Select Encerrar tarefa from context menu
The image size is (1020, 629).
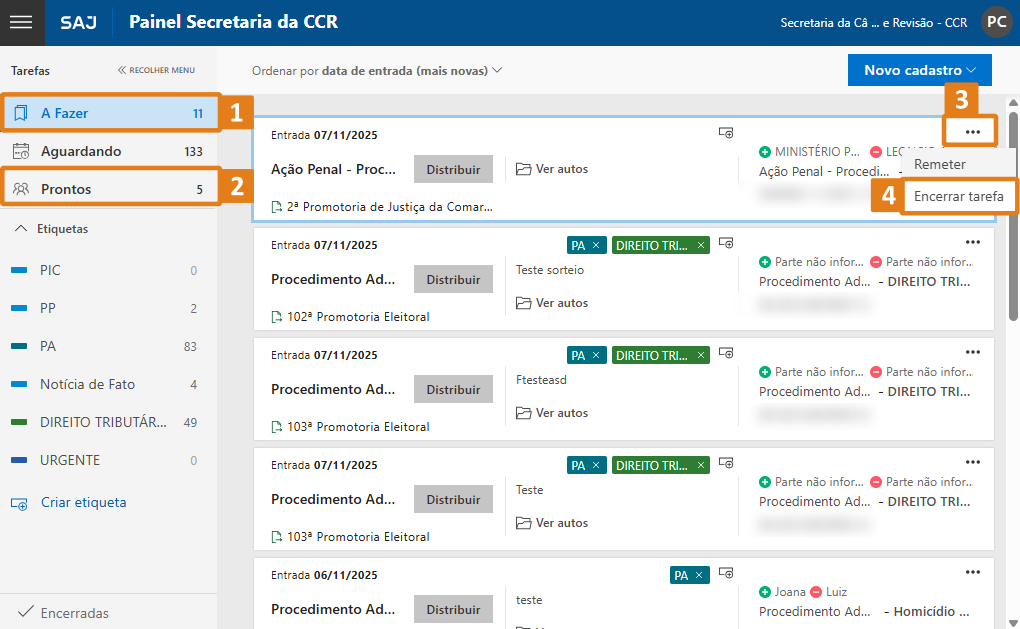(958, 196)
